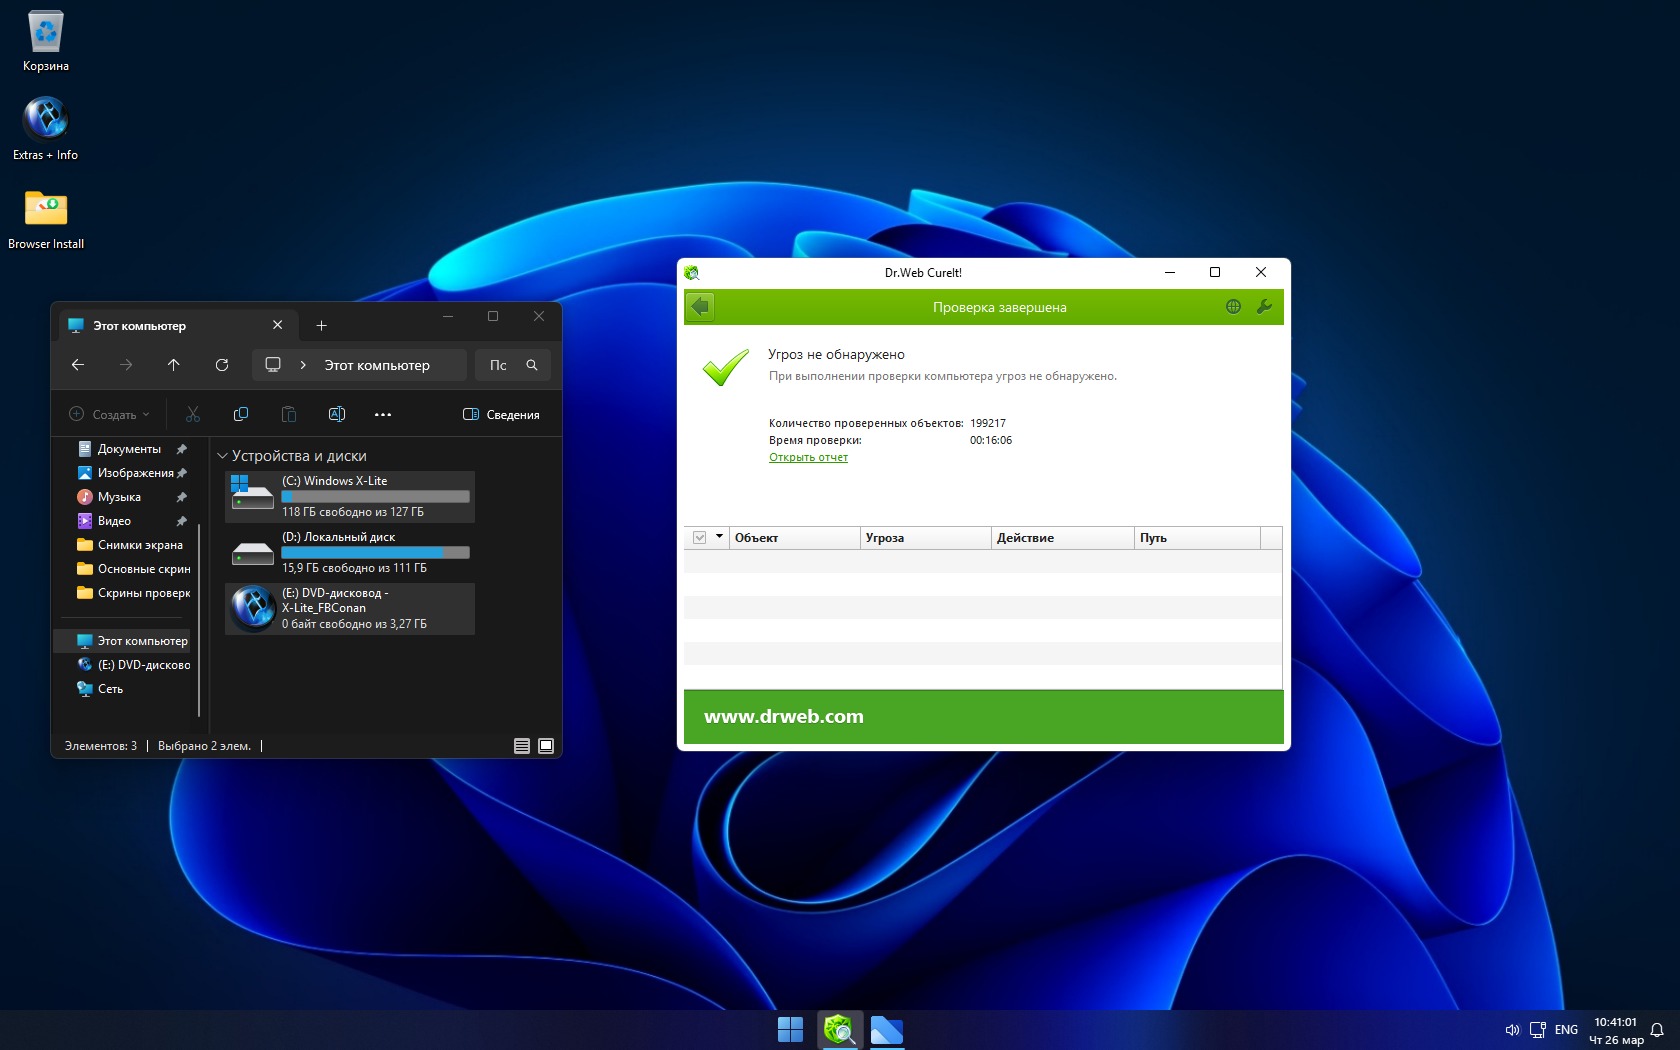Screen dimensions: 1680x1050
Task: Click the green back arrow in Dr.Web
Action: [x=700, y=307]
